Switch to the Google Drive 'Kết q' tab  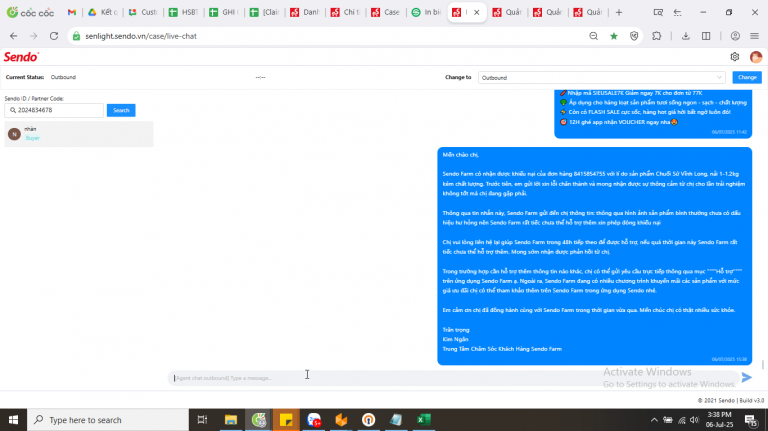[103, 12]
